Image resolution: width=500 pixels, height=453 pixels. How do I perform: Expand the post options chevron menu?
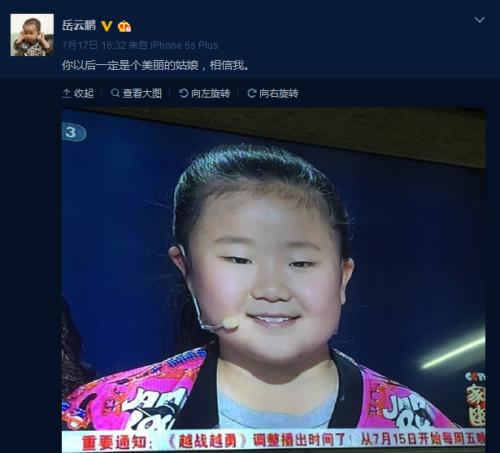pyautogui.click(x=479, y=20)
